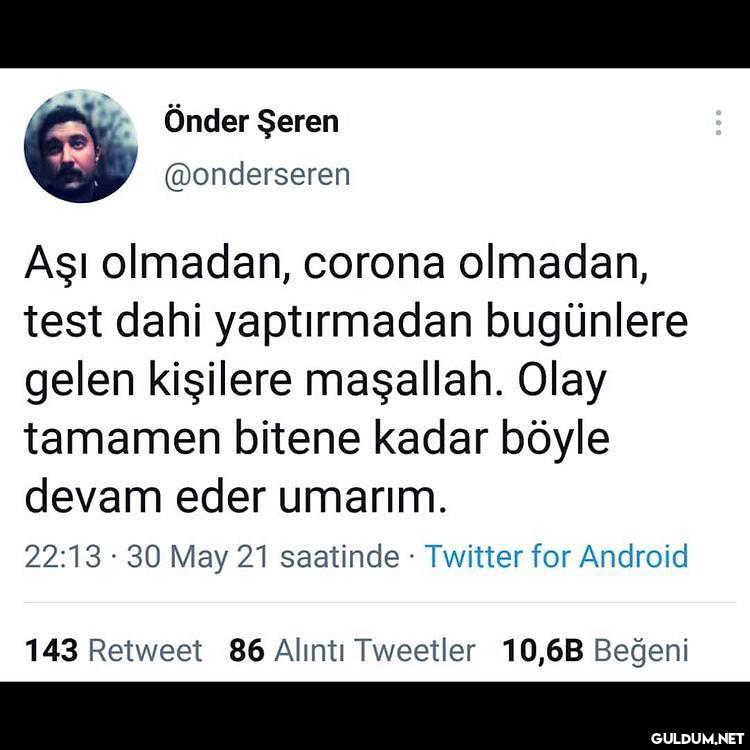Click the Twitter for Android source link
750x750 pixels.
coord(556,556)
